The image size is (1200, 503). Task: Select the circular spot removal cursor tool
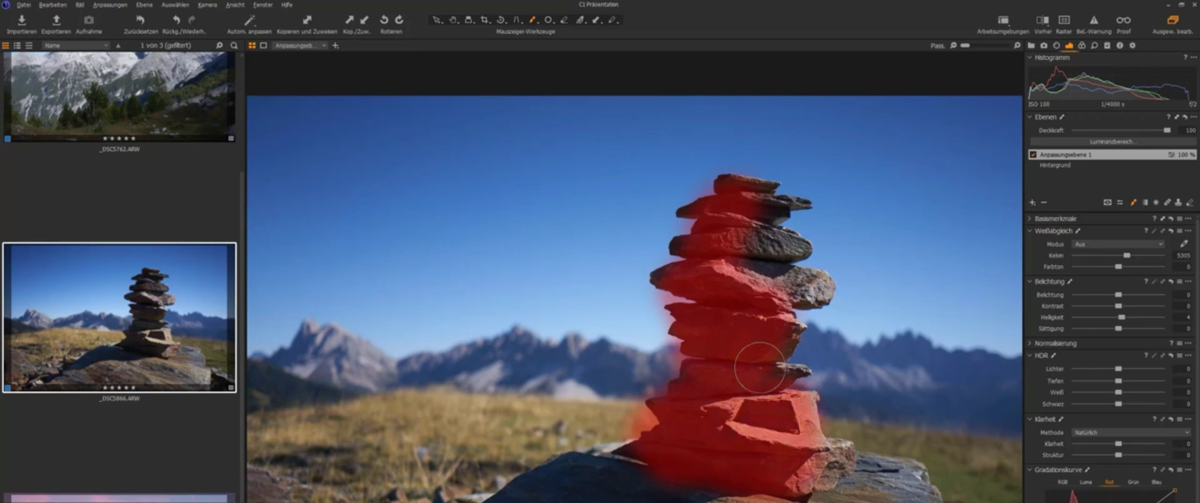pyautogui.click(x=549, y=19)
